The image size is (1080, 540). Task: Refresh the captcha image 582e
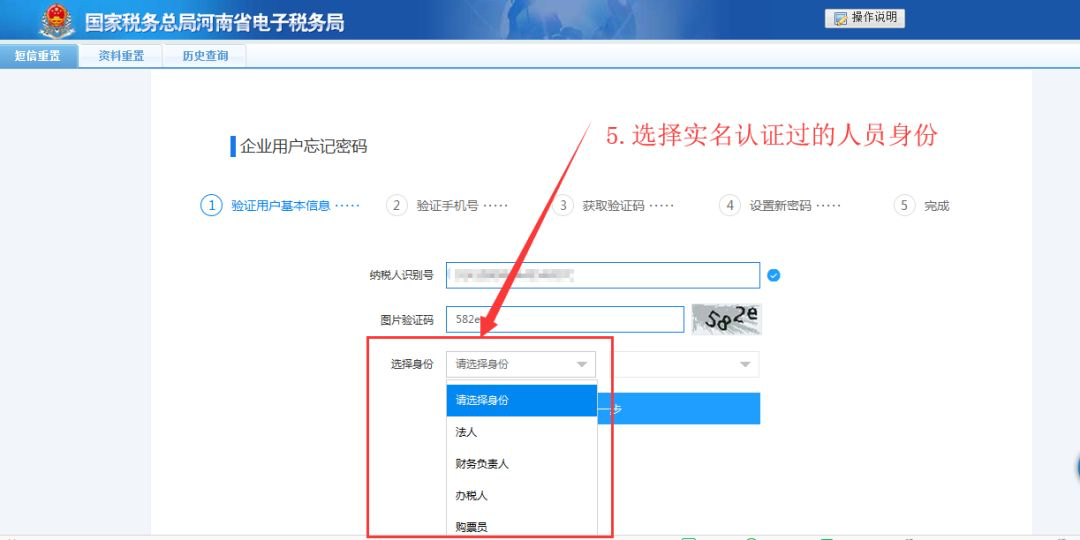coord(726,319)
